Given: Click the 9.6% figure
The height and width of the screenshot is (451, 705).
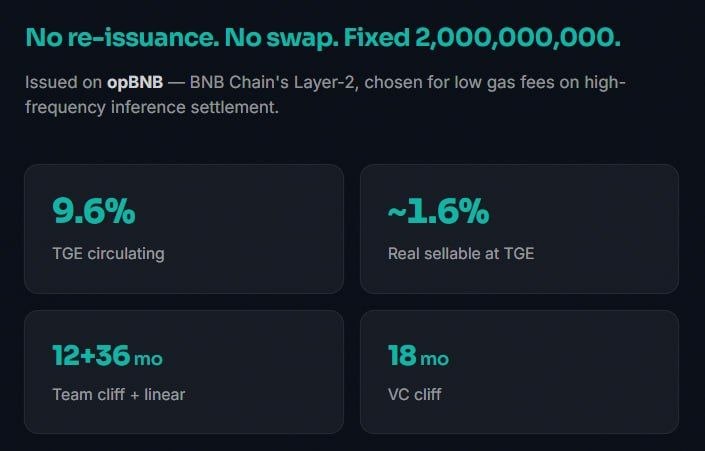Looking at the screenshot, I should click(94, 211).
